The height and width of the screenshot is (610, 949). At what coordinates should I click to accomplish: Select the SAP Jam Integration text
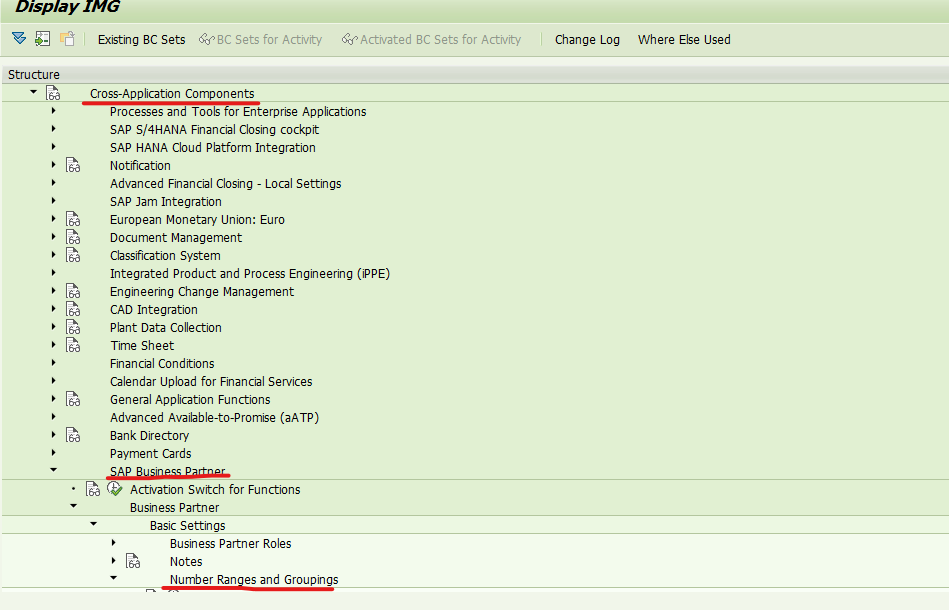166,201
